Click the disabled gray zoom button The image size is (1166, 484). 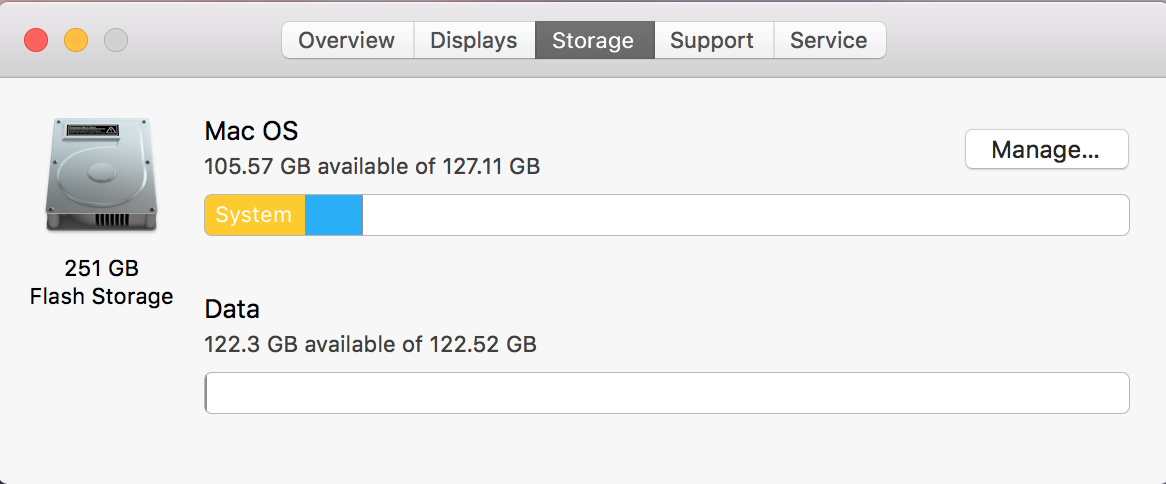[x=116, y=41]
